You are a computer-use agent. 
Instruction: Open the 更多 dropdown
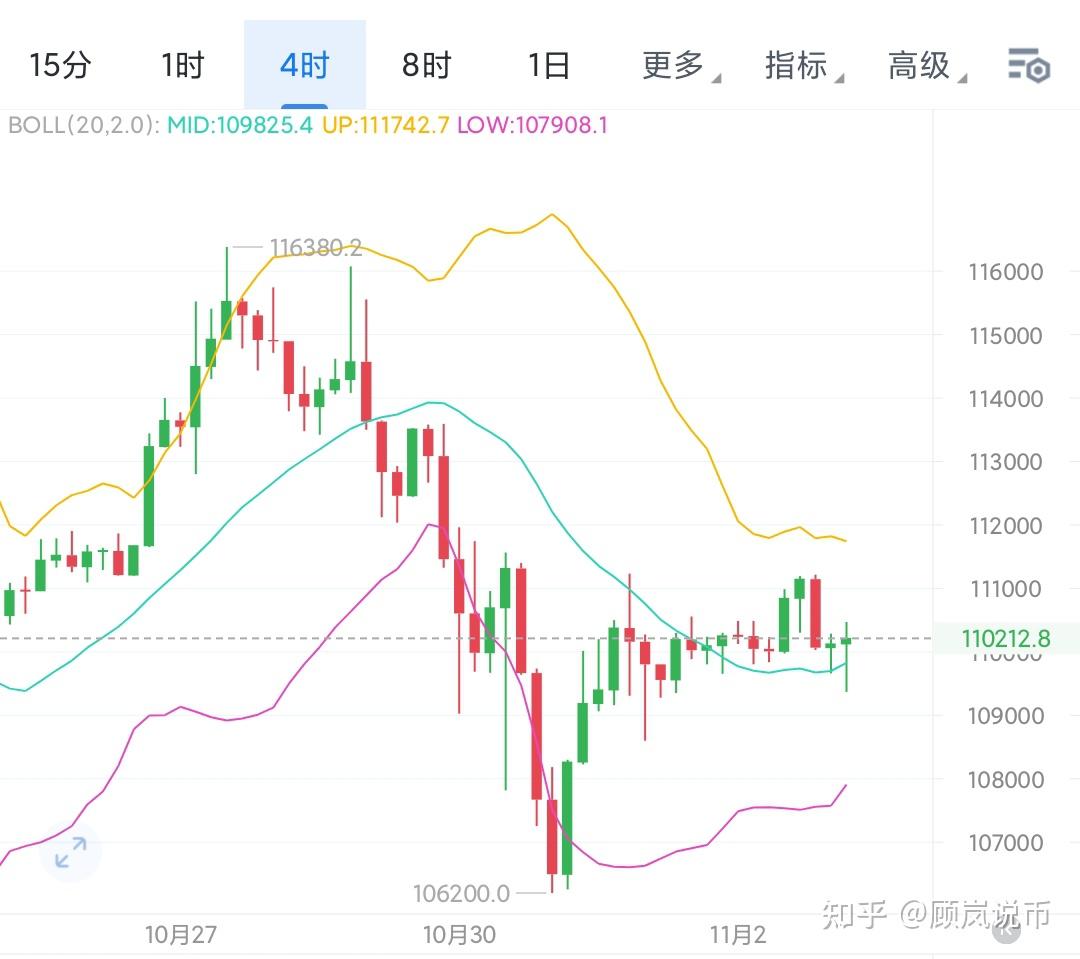[x=674, y=65]
